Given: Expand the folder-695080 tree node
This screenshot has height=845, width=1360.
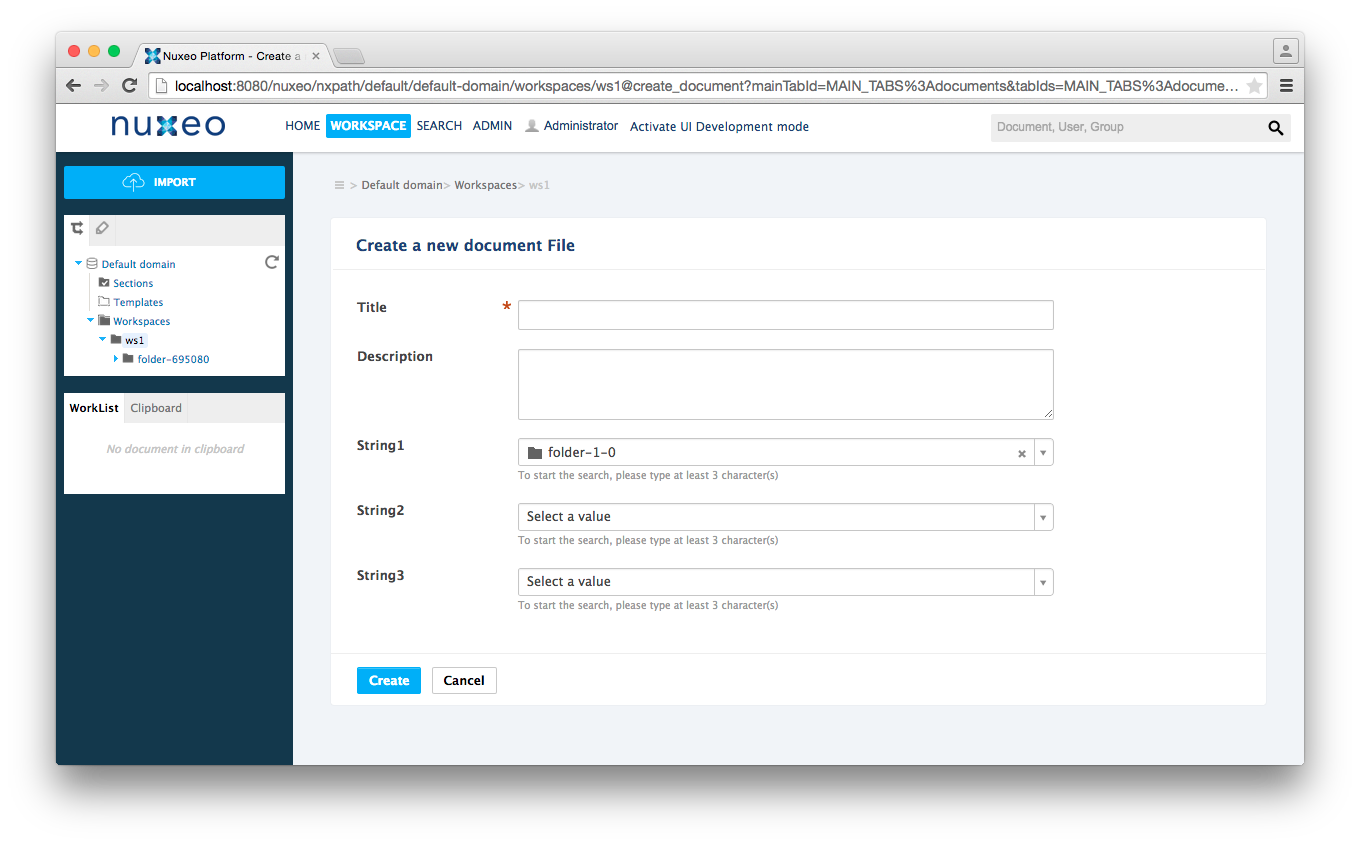Looking at the screenshot, I should pos(117,359).
